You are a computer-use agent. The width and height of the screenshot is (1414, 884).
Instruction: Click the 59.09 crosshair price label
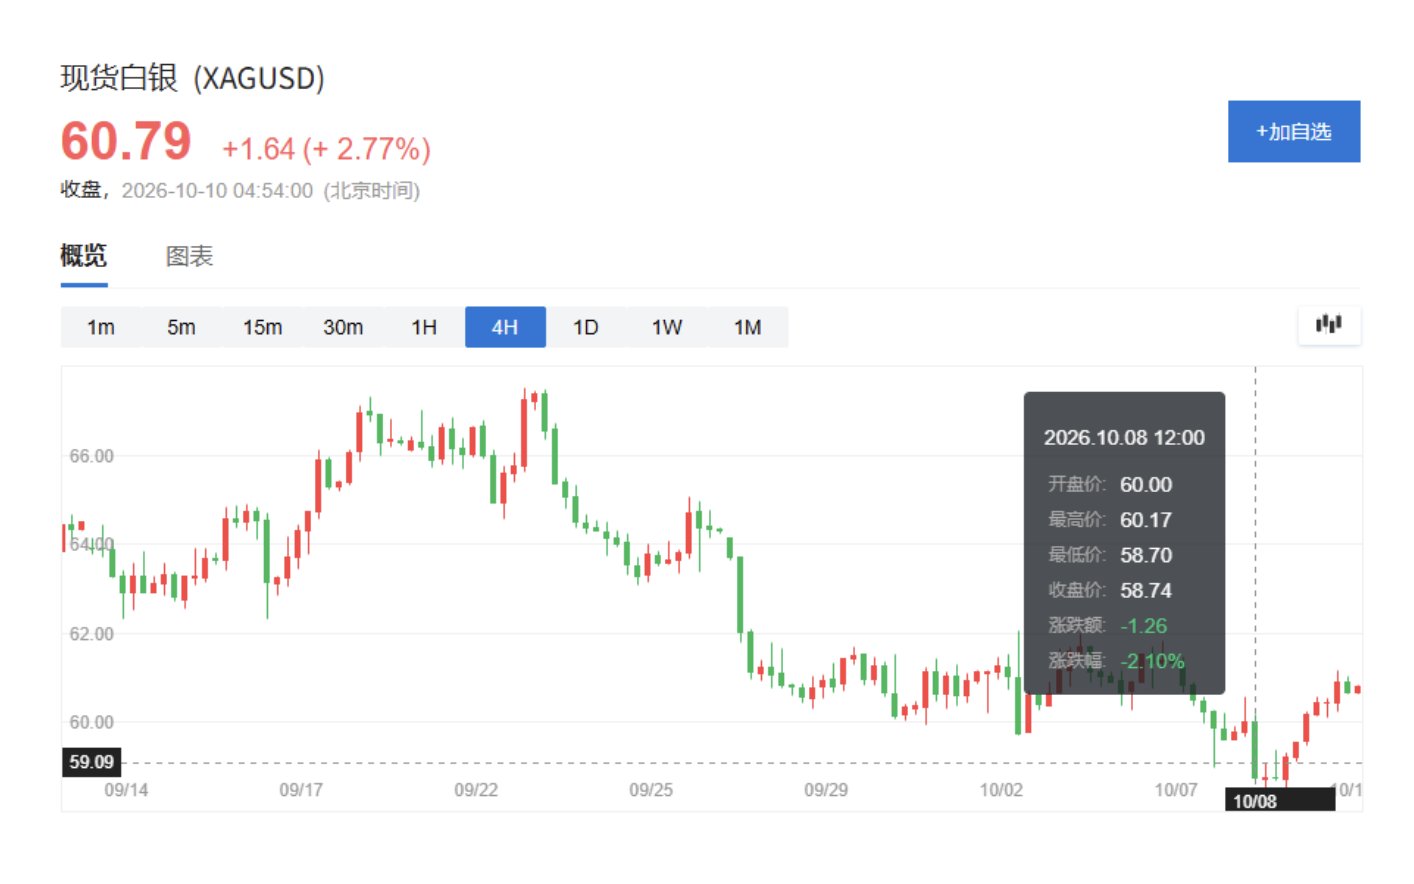[92, 762]
